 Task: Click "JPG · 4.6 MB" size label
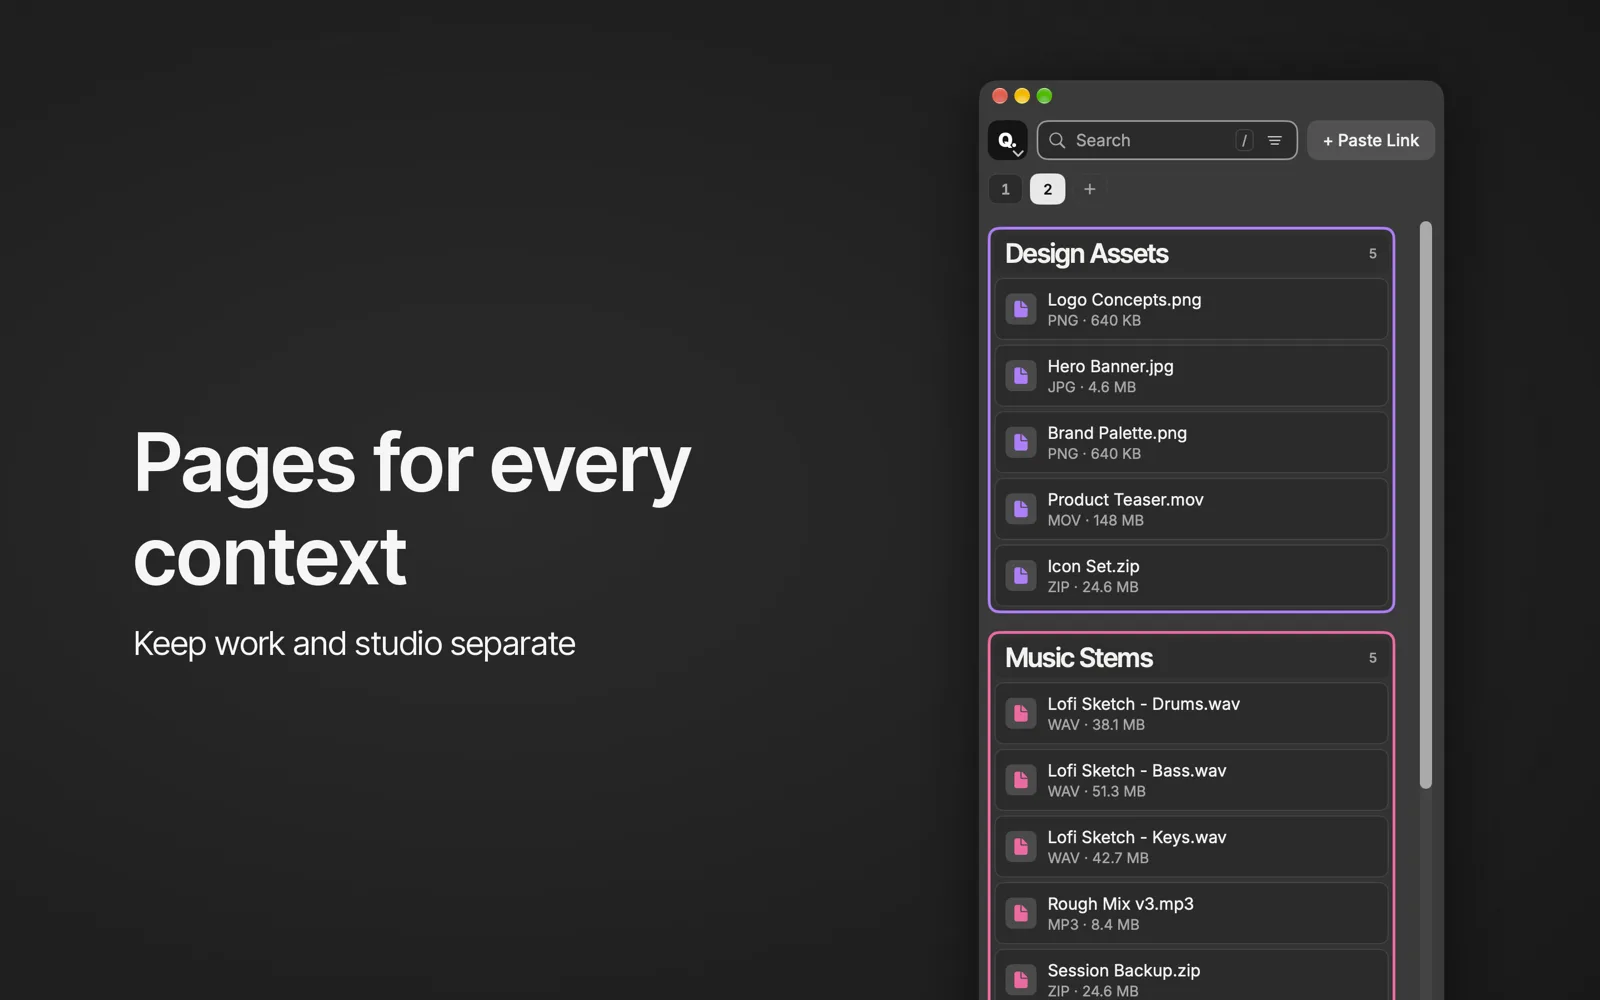1091,387
